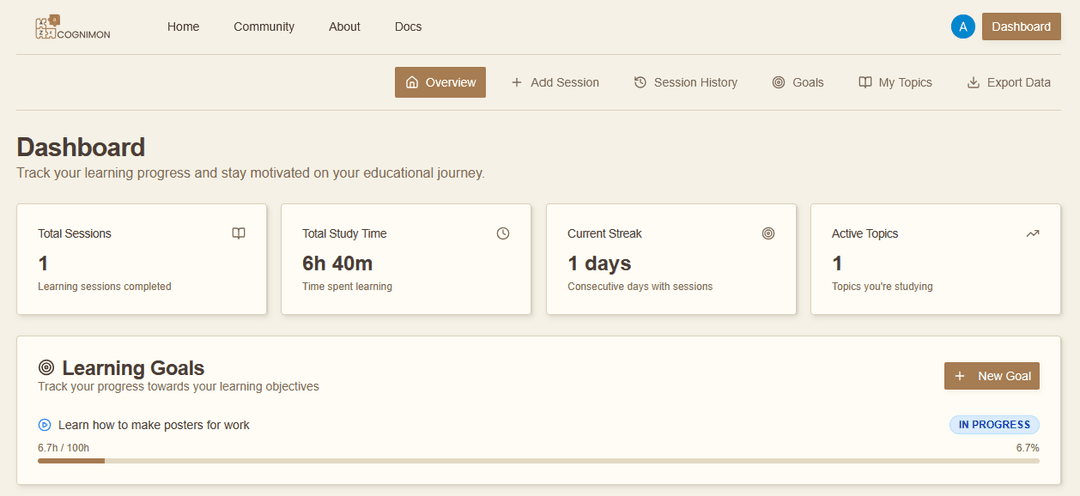Click the play icon beside the poster goal
1080x496 pixels.
44,425
